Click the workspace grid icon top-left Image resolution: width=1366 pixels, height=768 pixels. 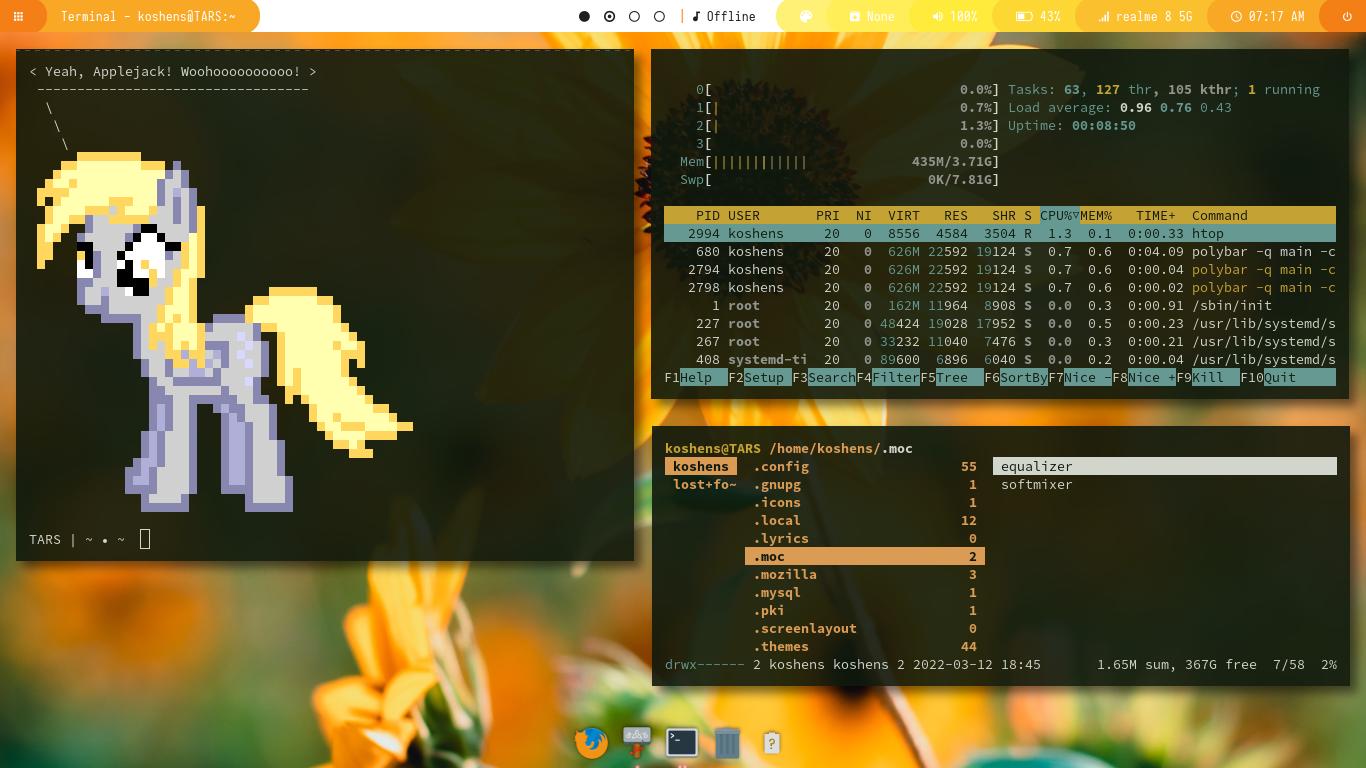[14, 16]
